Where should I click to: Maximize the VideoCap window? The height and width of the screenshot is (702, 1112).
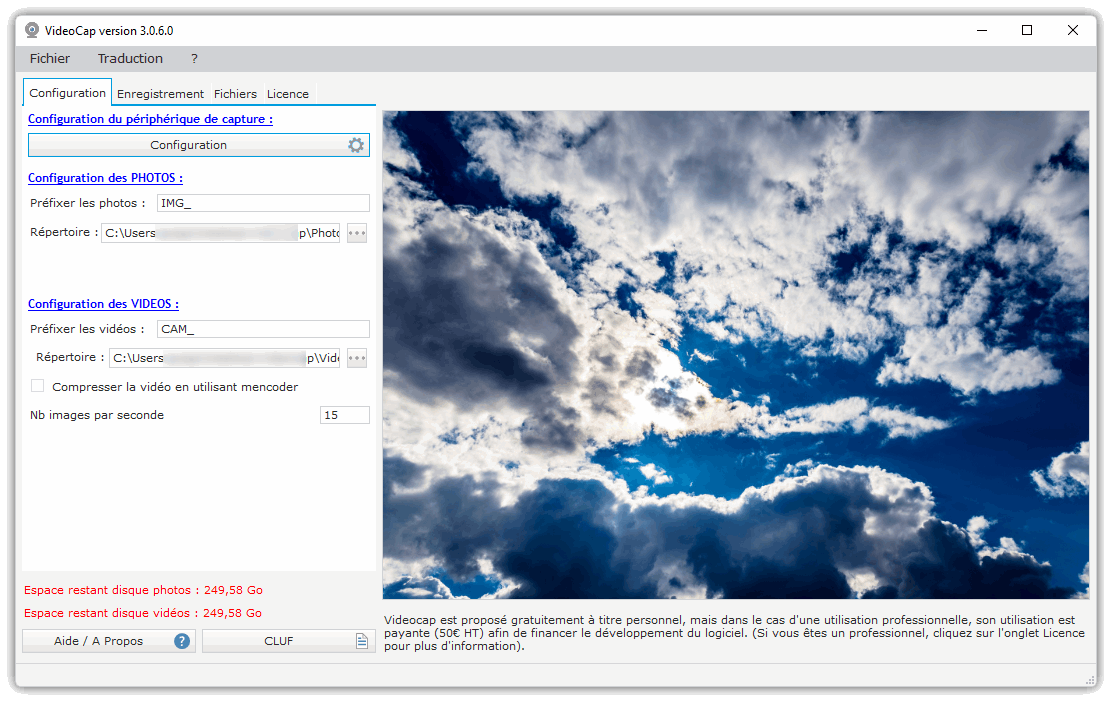coord(1027,30)
